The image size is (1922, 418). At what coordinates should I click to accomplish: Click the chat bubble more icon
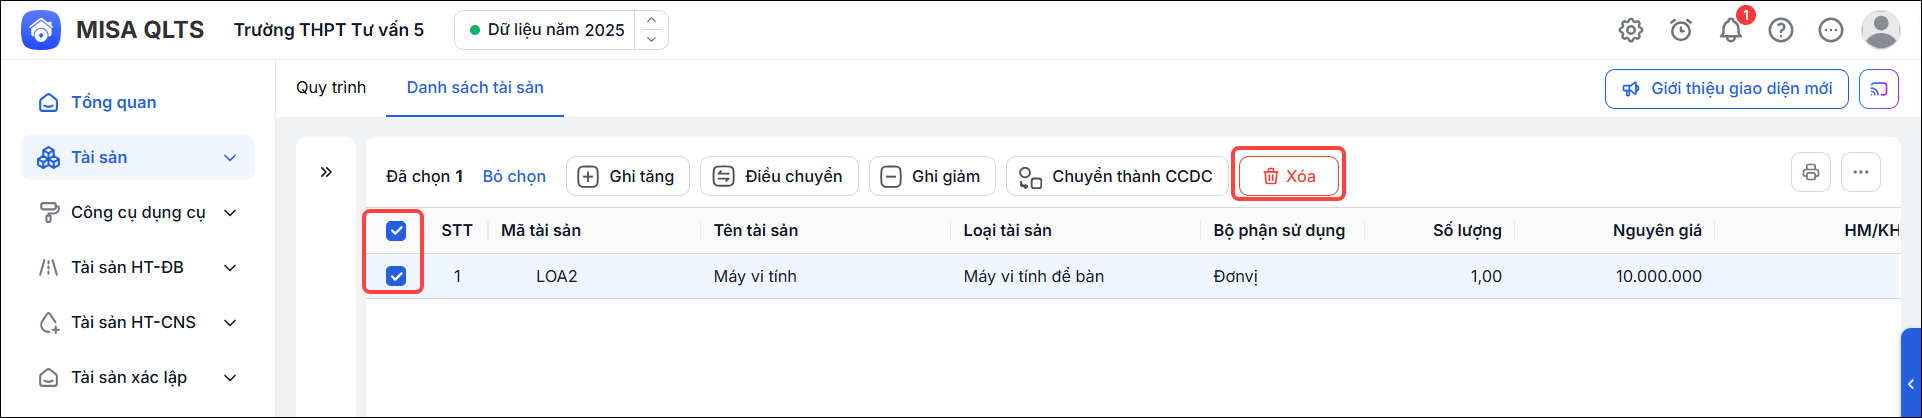[x=1831, y=30]
